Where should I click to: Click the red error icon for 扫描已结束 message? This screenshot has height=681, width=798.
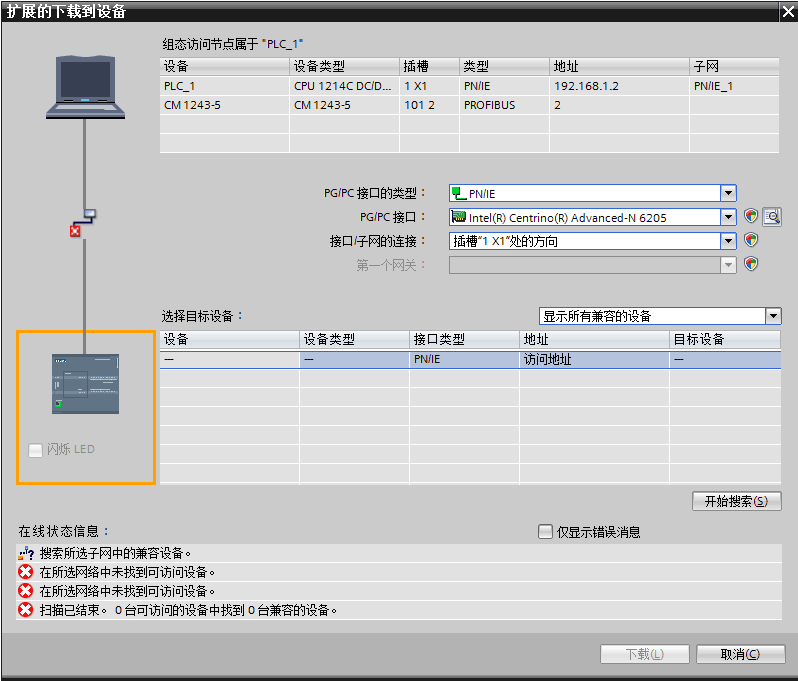tap(26, 610)
